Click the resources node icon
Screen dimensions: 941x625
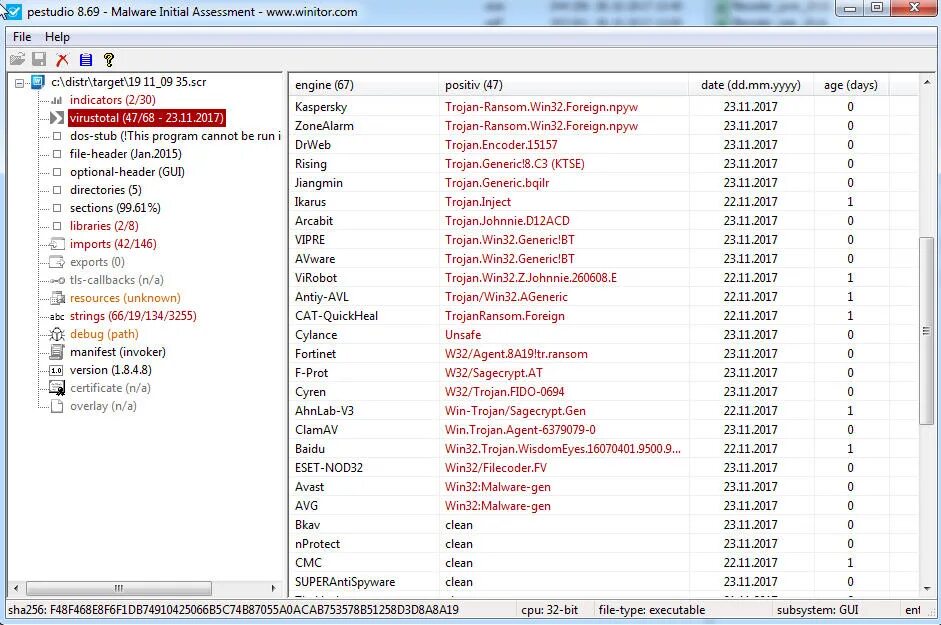pos(58,298)
